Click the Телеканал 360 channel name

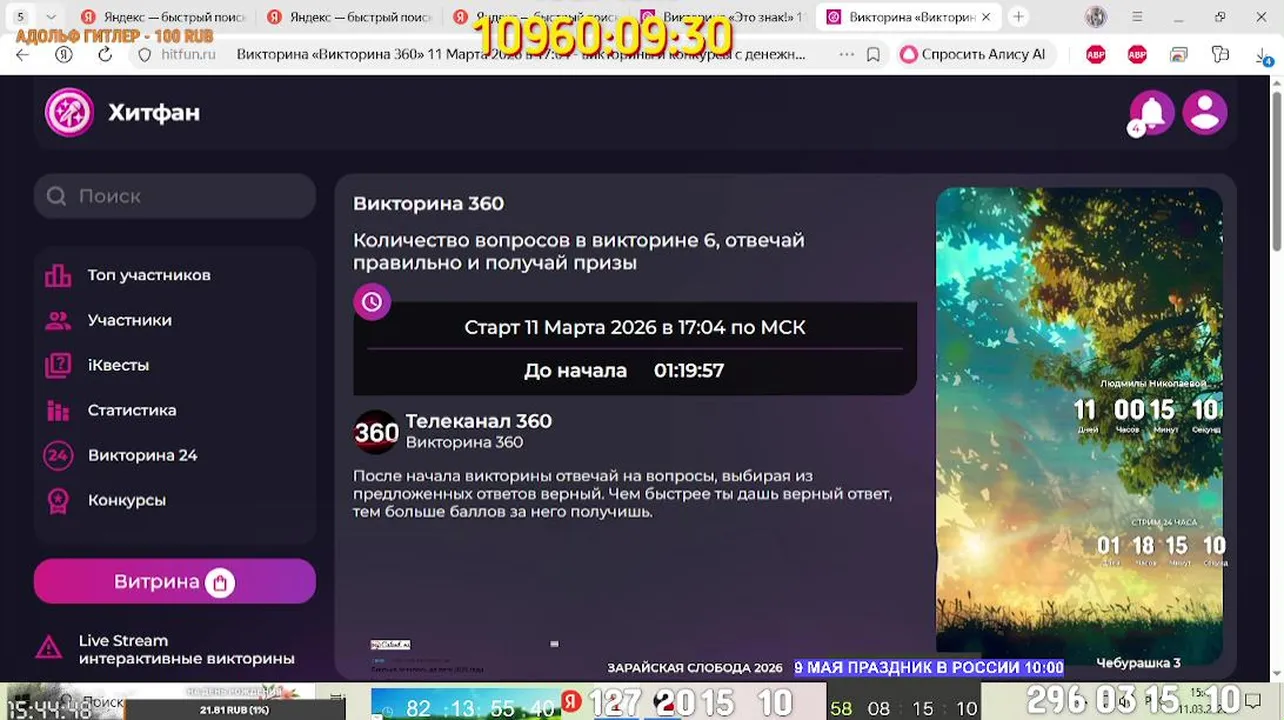point(479,421)
